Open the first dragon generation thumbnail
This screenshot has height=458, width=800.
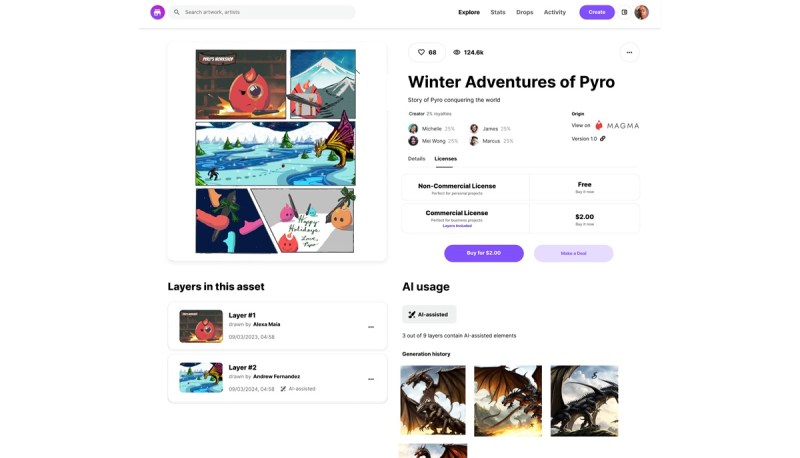tap(433, 400)
